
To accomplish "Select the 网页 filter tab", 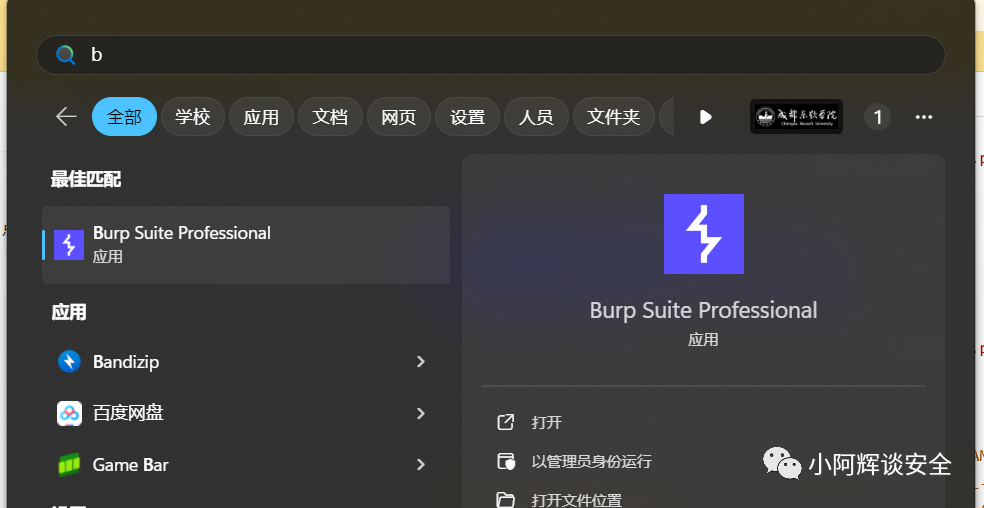I will (x=398, y=117).
